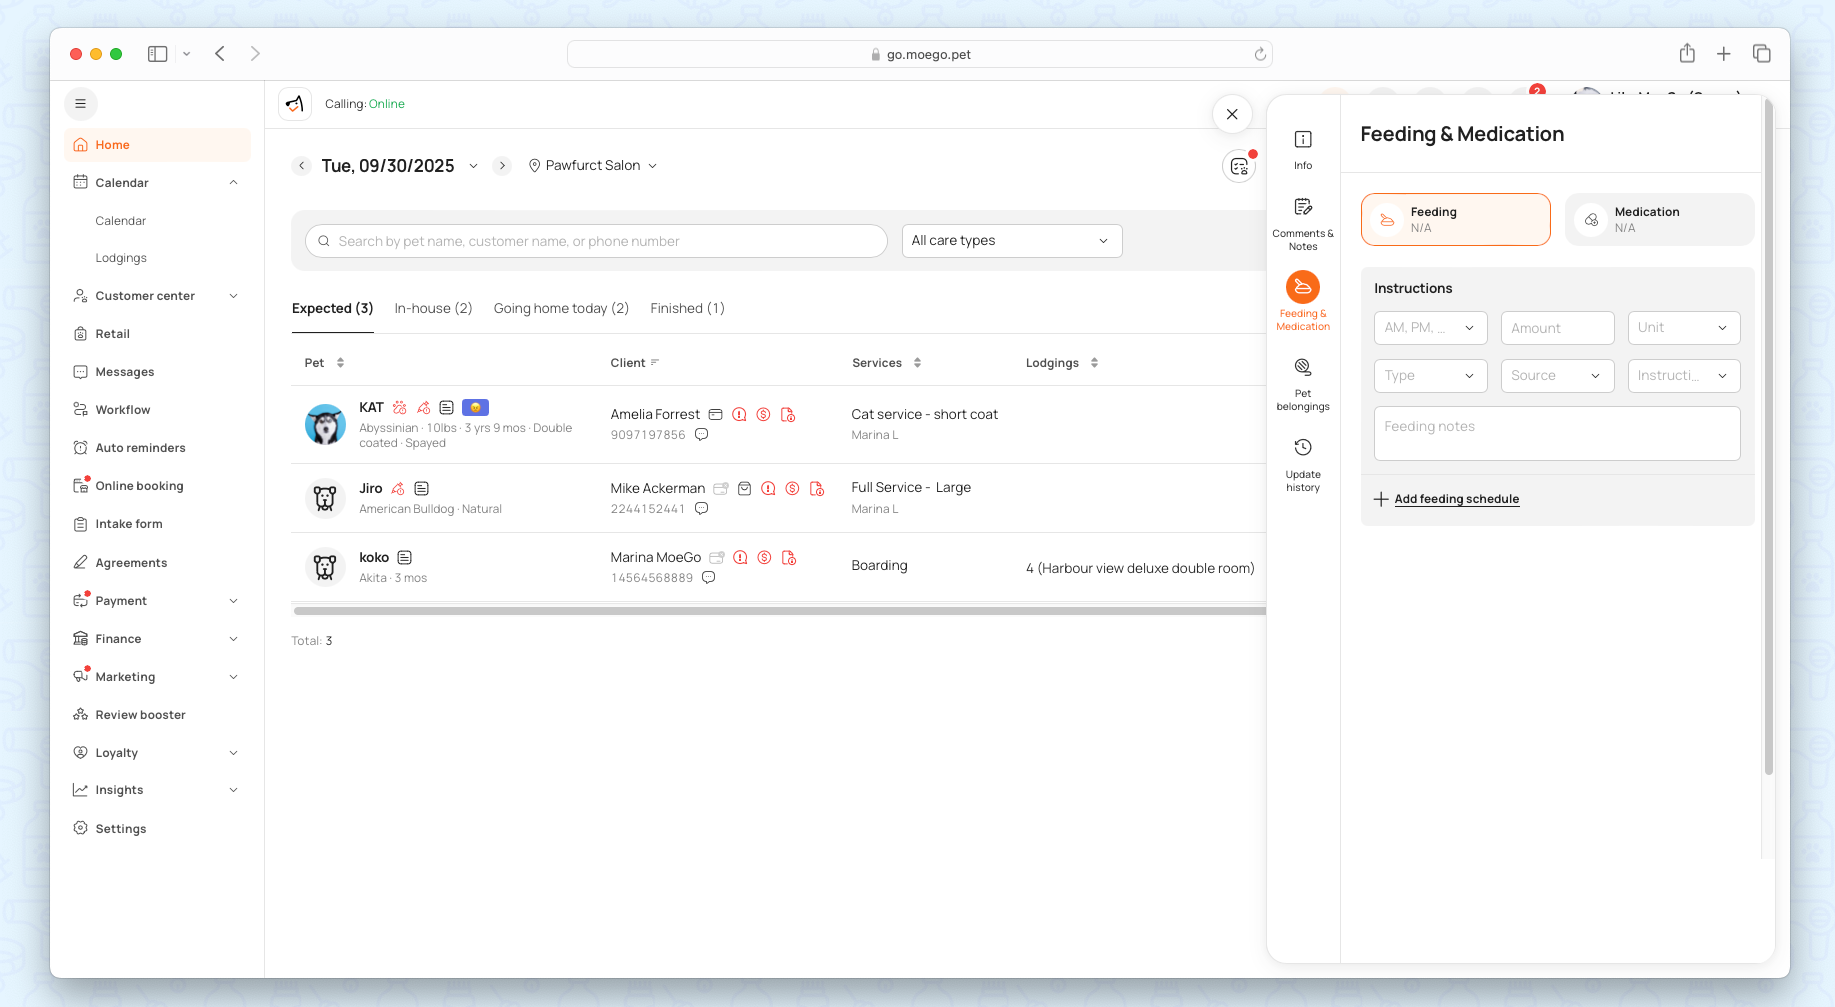Click Add feeding schedule link

(1456, 499)
